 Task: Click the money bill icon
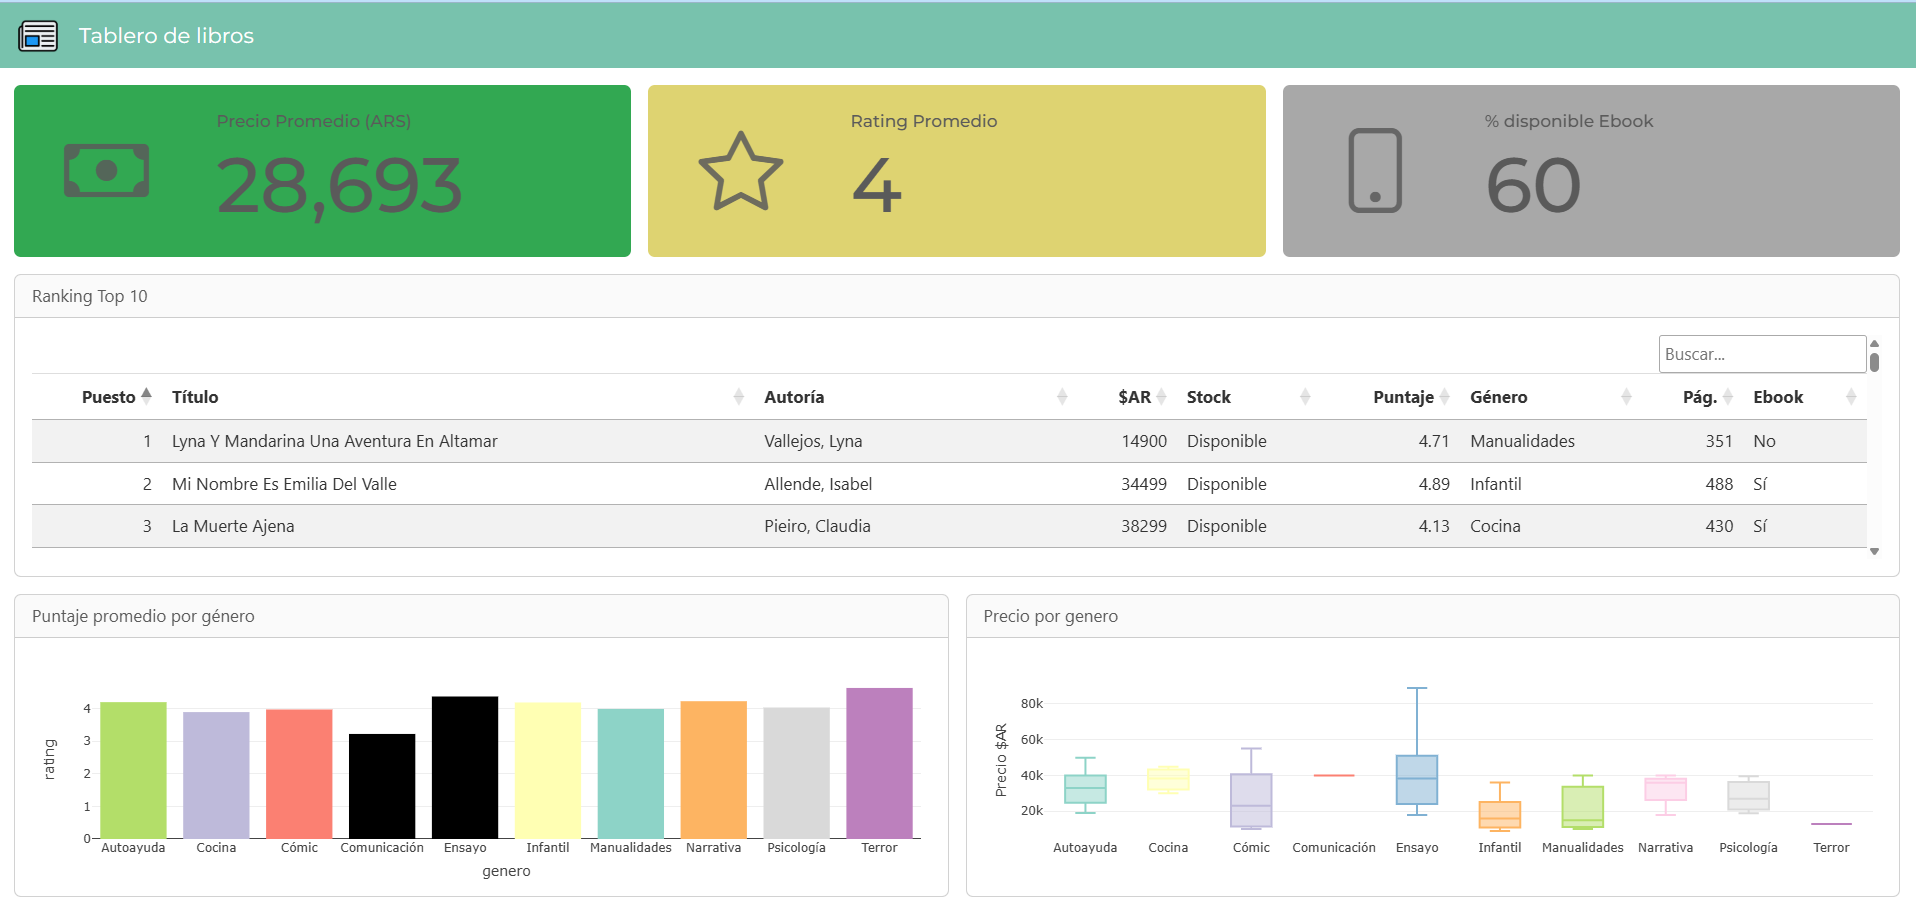click(x=106, y=171)
